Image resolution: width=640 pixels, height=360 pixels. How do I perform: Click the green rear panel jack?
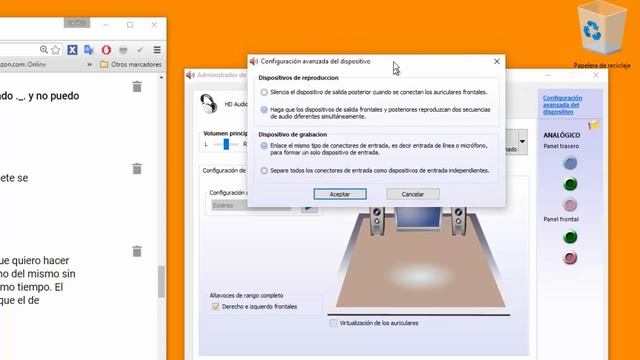570,184
